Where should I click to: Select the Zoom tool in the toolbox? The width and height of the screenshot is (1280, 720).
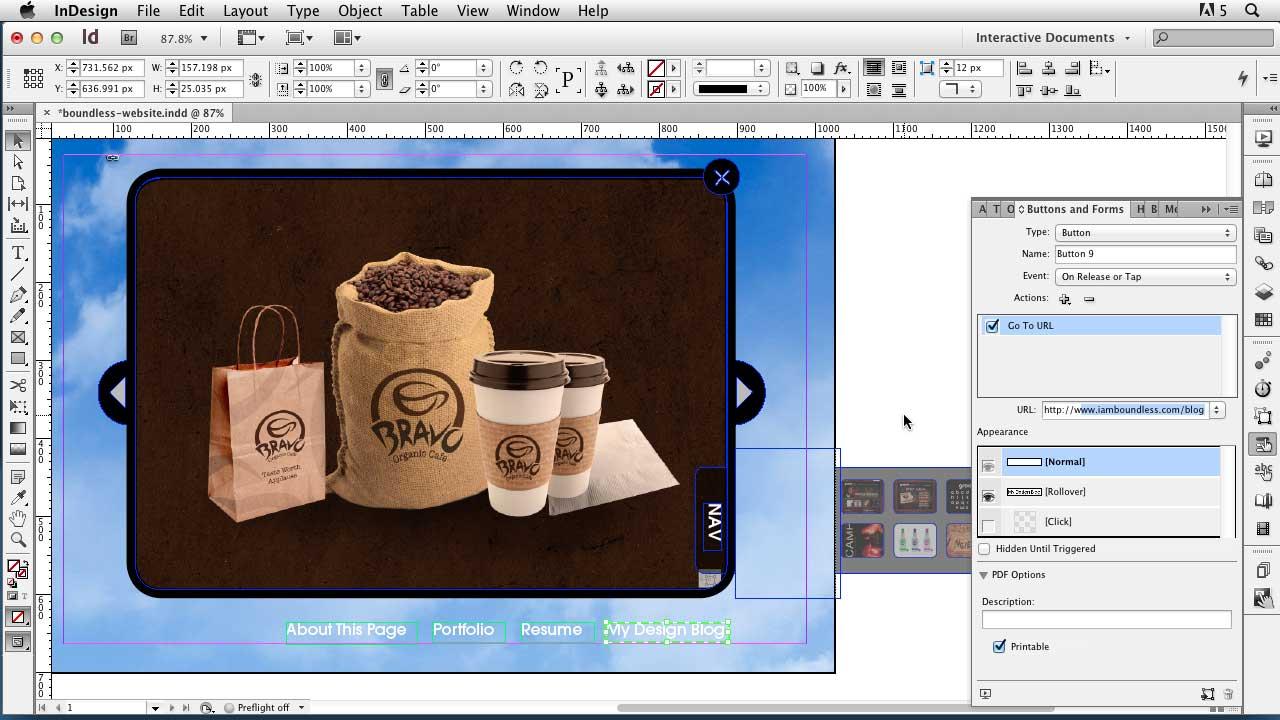(x=18, y=540)
